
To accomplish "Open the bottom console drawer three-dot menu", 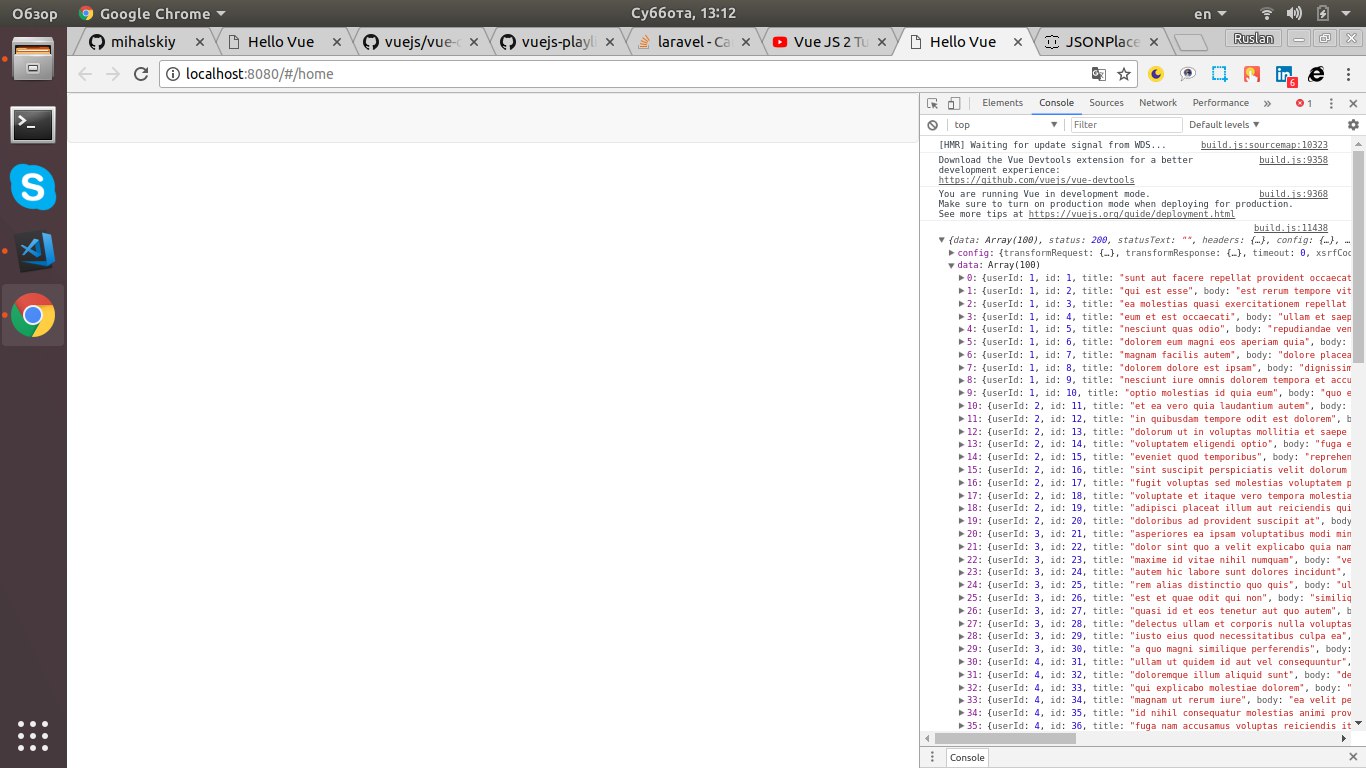I will (932, 757).
